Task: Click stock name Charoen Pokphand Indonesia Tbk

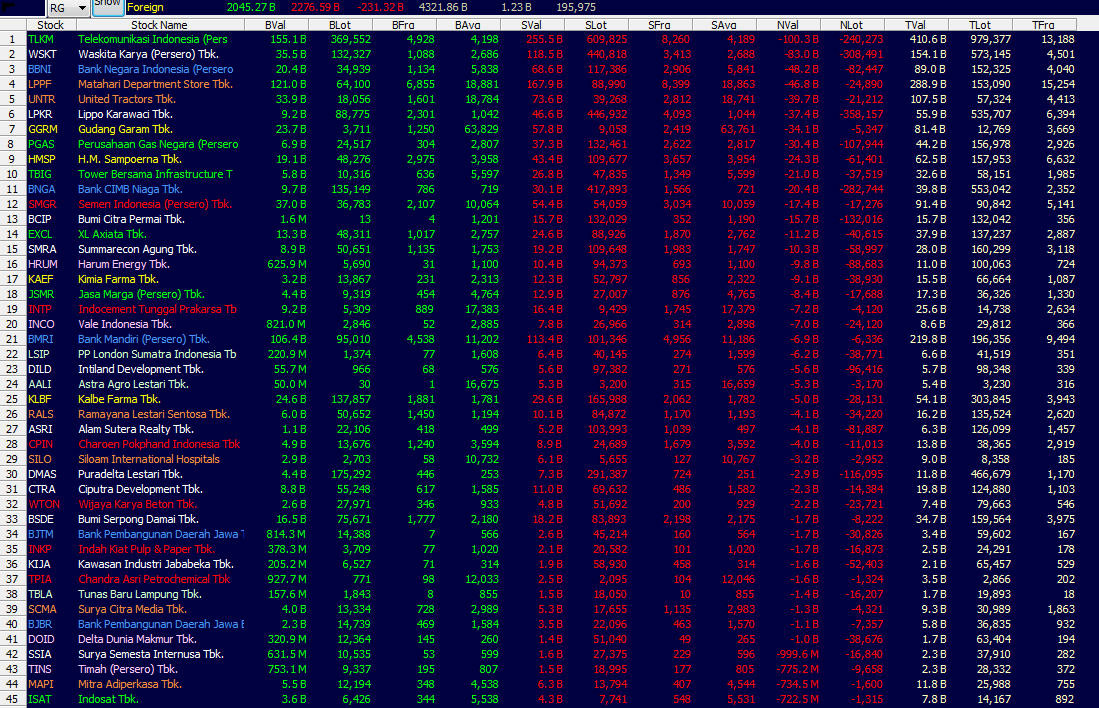Action: (159, 444)
